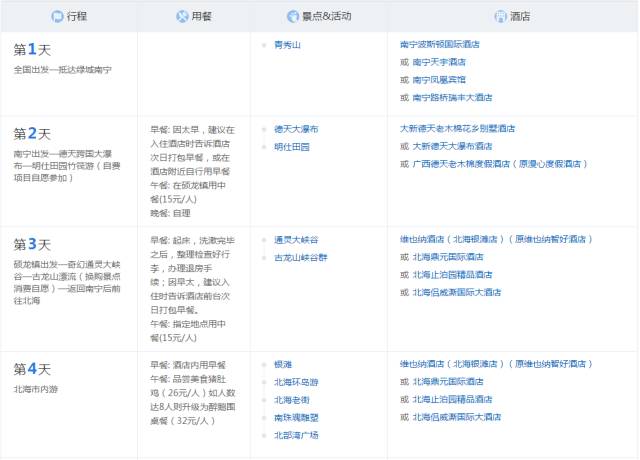Open the 北海环岛游 attraction link
640x460 pixels.
coord(296,382)
